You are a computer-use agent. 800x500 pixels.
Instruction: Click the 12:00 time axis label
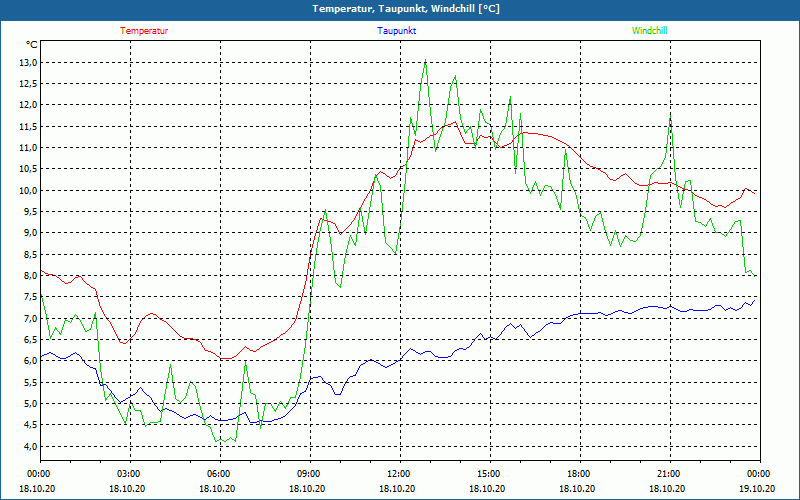(x=400, y=474)
